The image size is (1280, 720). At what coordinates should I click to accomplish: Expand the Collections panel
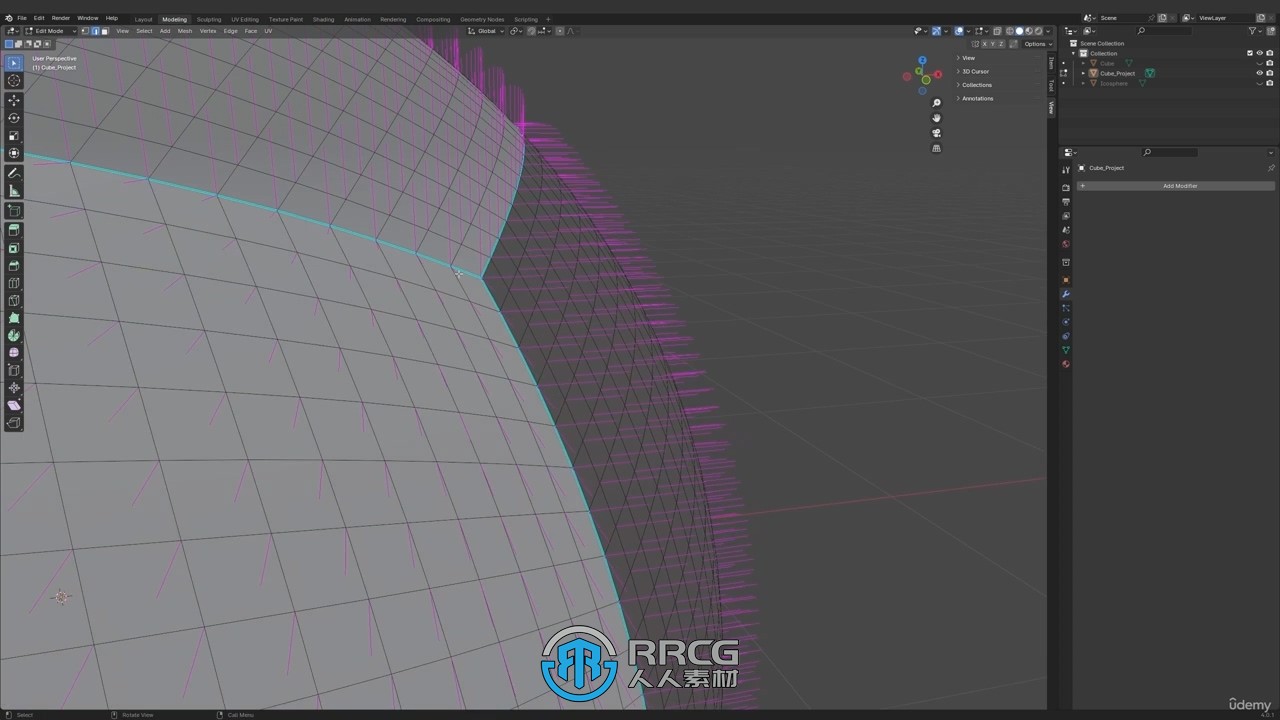point(975,85)
